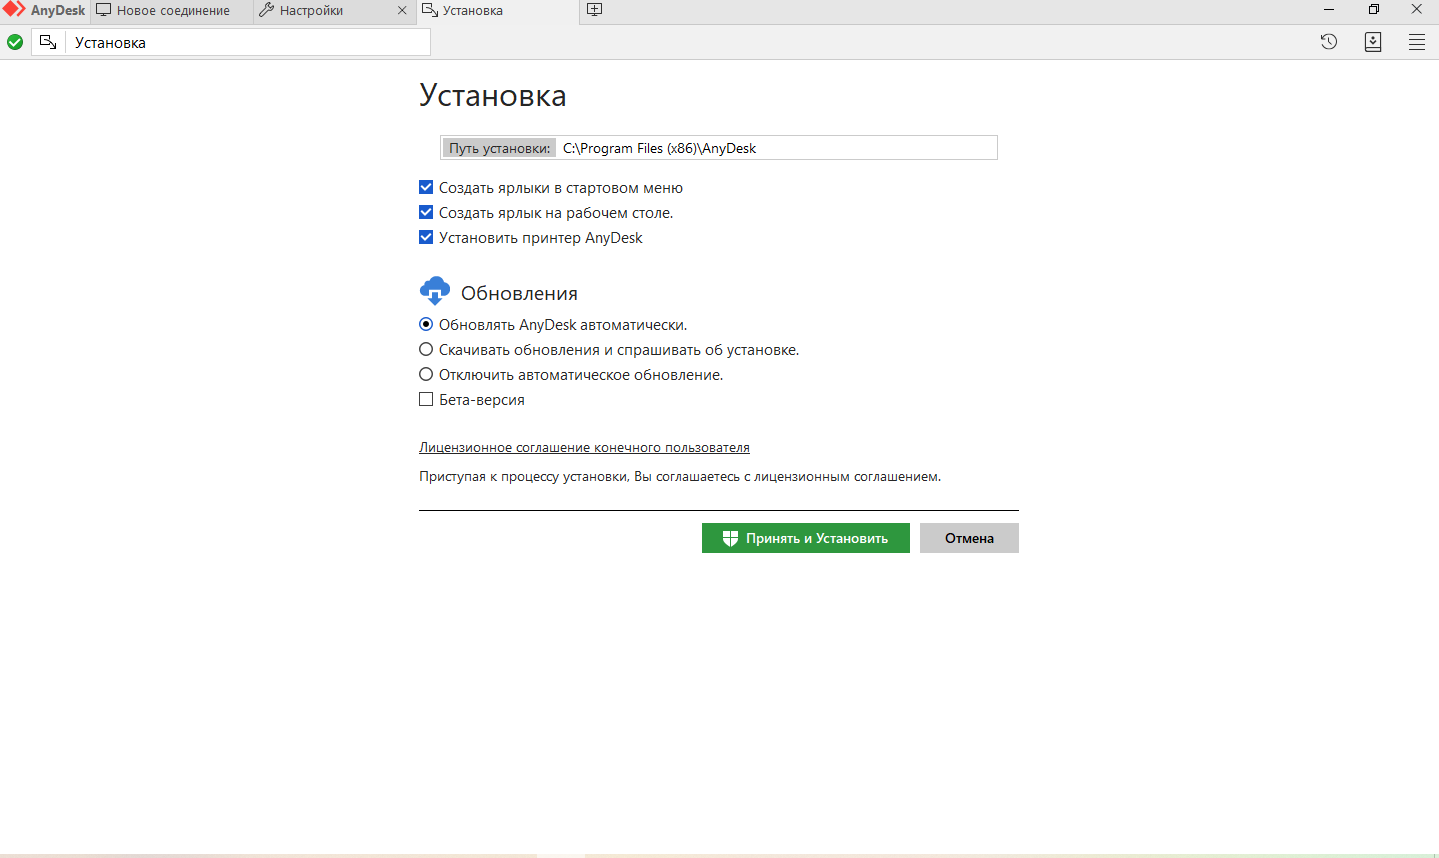Toggle Создать ярлыки в стартовом меню checkbox

(426, 187)
